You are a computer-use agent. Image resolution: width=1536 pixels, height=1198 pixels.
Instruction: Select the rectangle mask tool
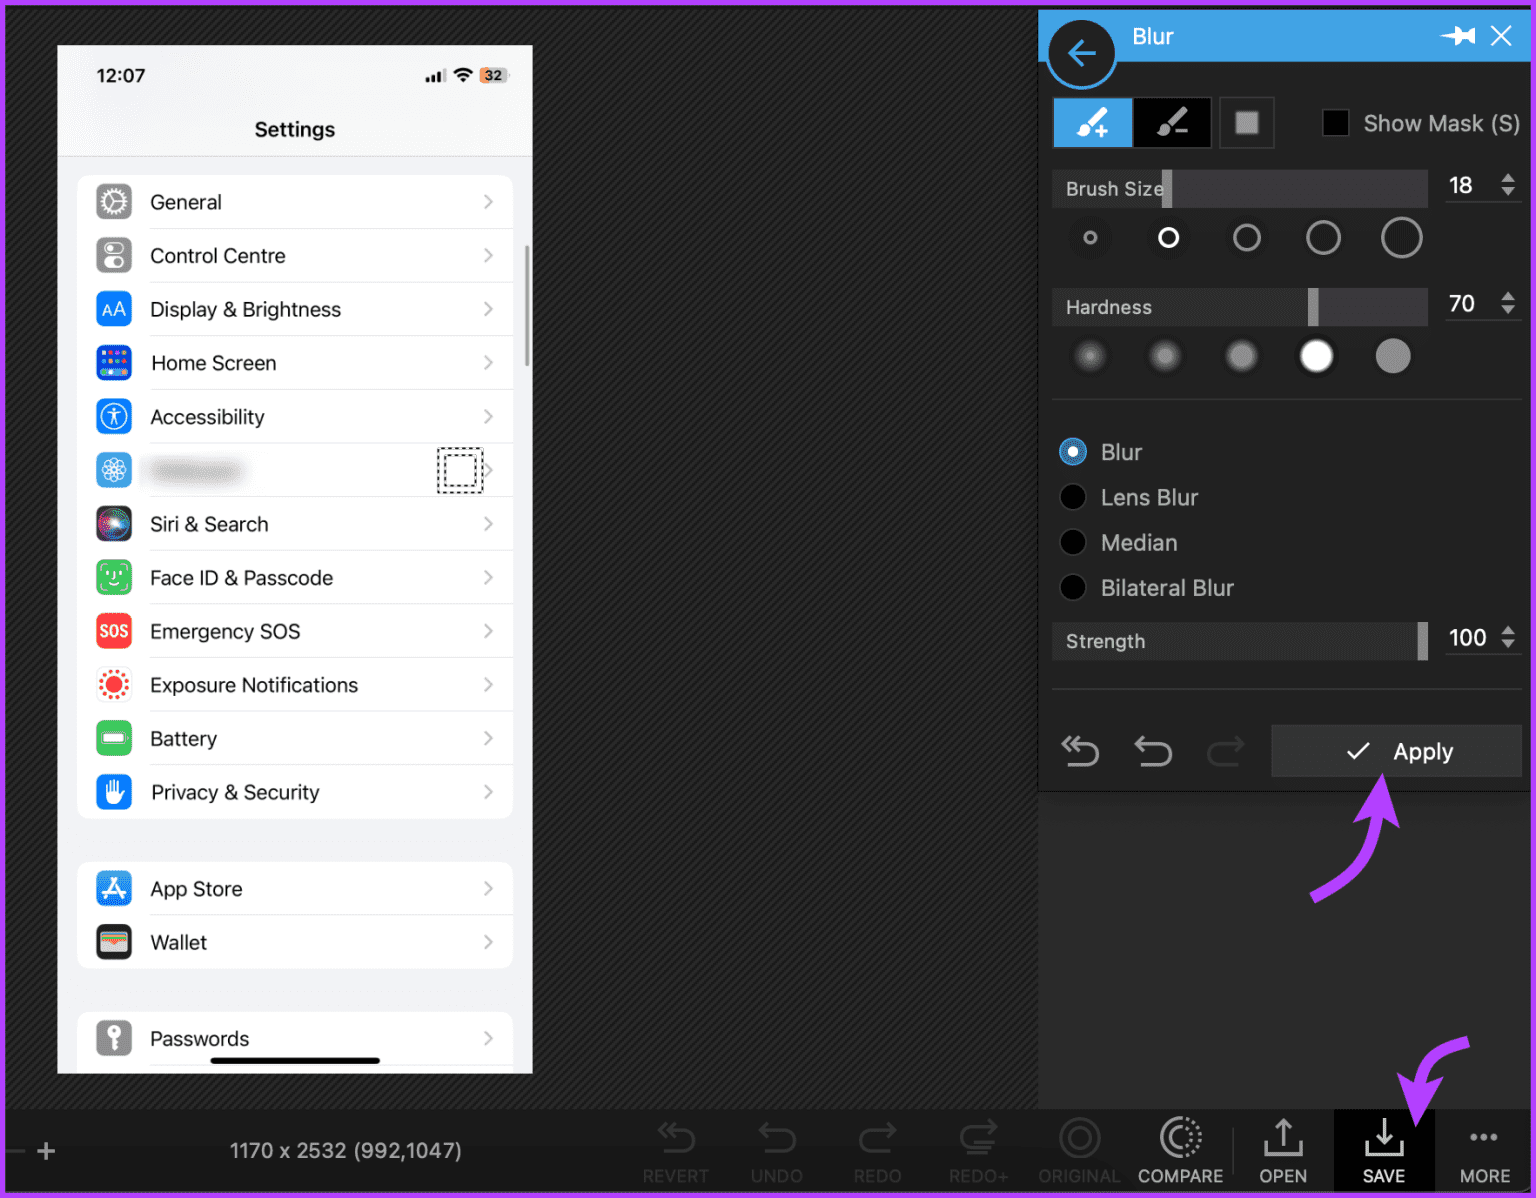click(x=1247, y=122)
